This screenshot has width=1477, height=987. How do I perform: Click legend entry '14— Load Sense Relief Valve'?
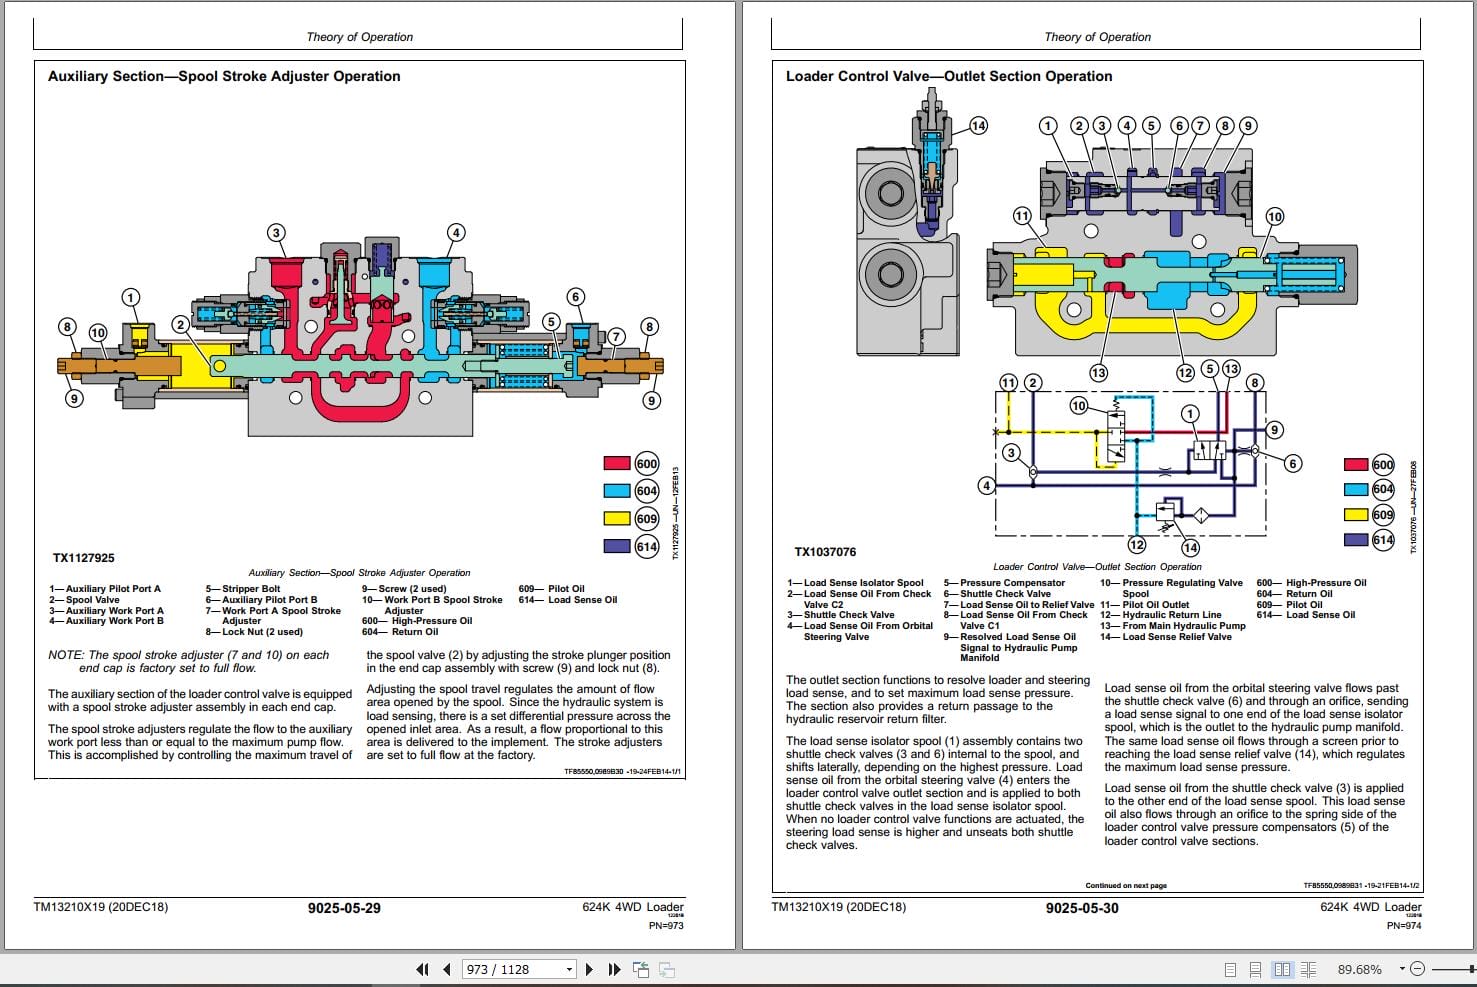click(x=1166, y=637)
